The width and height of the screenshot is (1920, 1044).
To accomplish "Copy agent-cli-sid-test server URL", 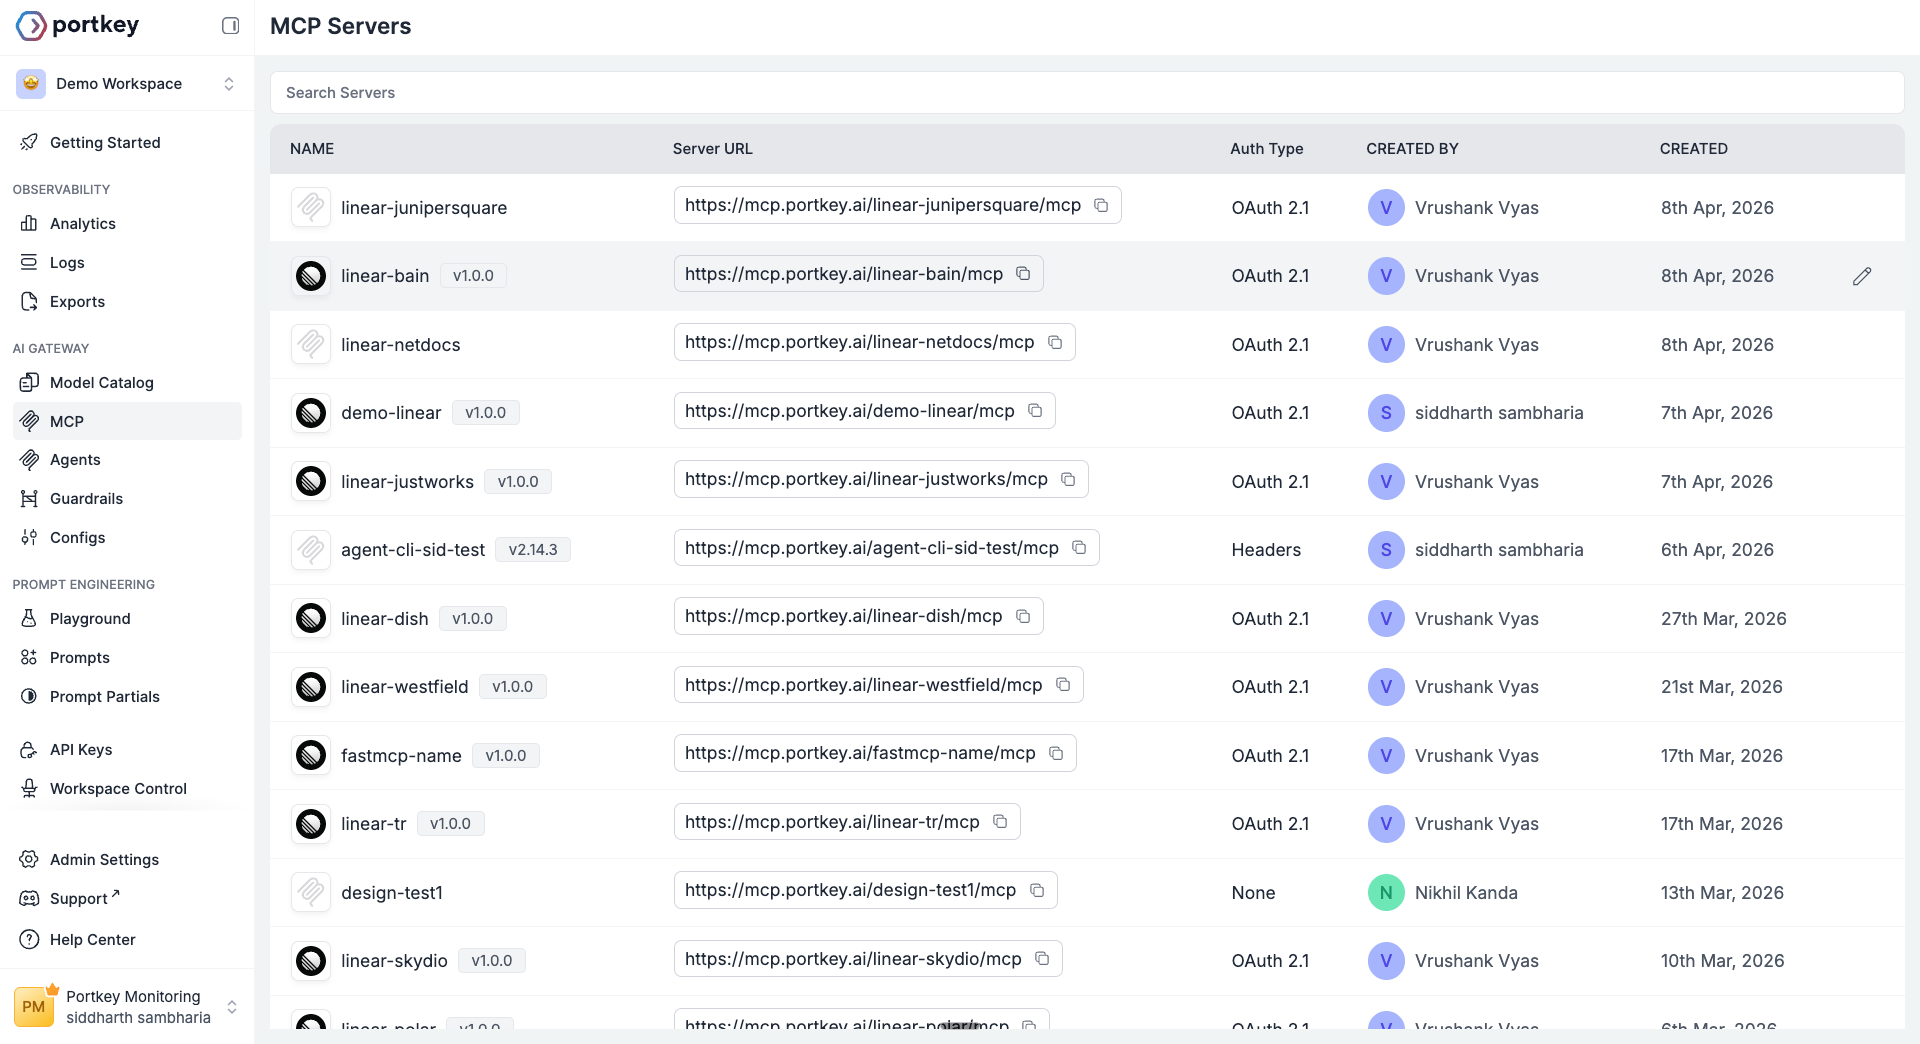I will (x=1079, y=548).
